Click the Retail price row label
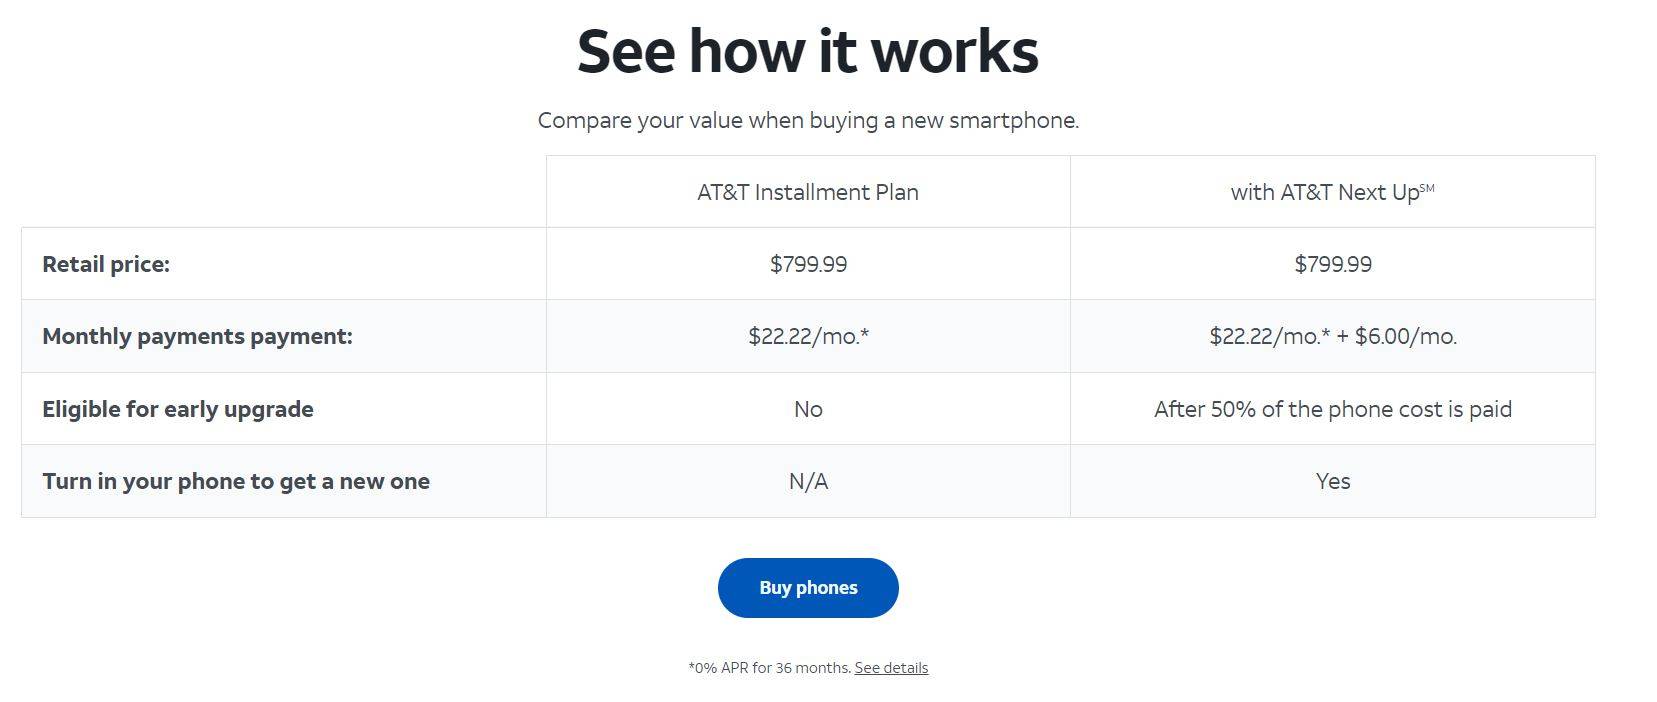 pos(106,264)
